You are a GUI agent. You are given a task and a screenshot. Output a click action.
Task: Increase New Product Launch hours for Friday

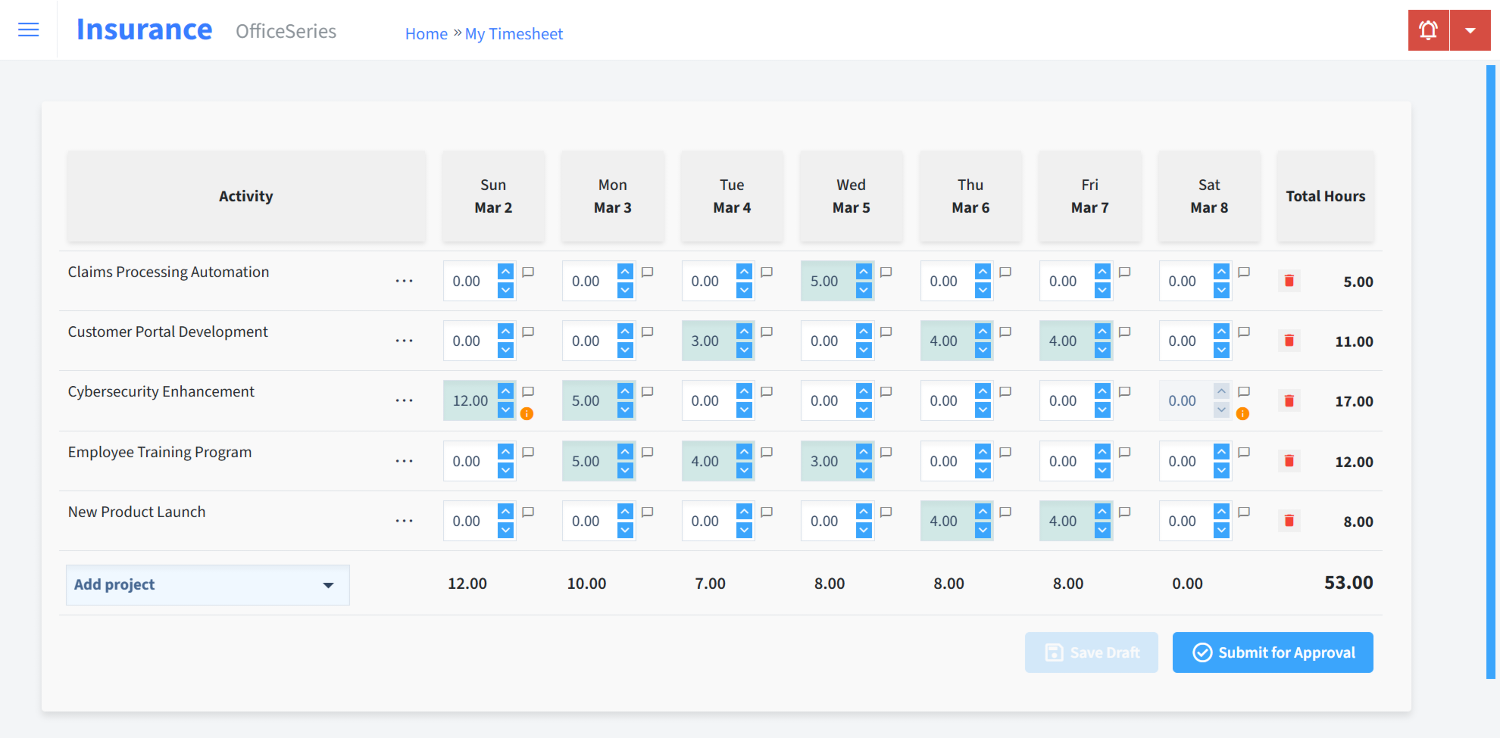point(1102,512)
